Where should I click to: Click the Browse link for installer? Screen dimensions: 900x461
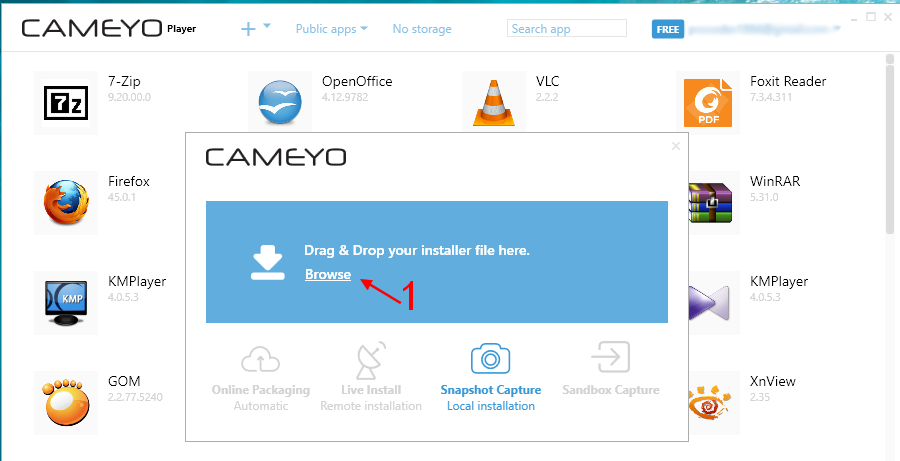[x=328, y=274]
